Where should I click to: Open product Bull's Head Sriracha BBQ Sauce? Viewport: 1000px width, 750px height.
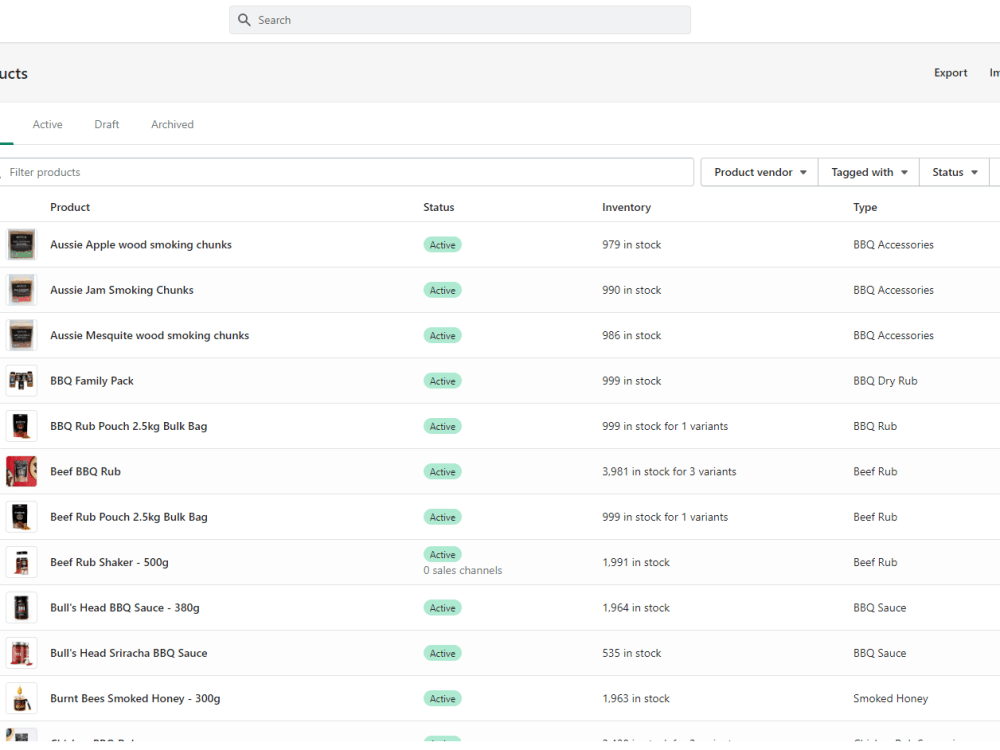(129, 653)
